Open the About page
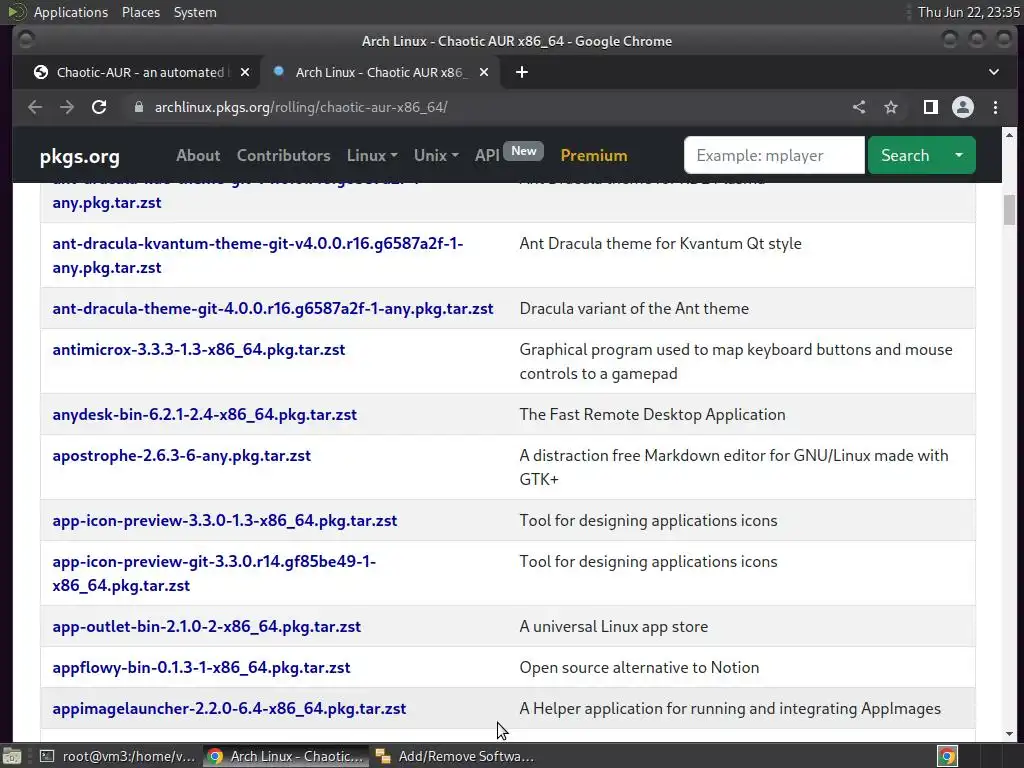The height and width of the screenshot is (768, 1024). (x=198, y=155)
